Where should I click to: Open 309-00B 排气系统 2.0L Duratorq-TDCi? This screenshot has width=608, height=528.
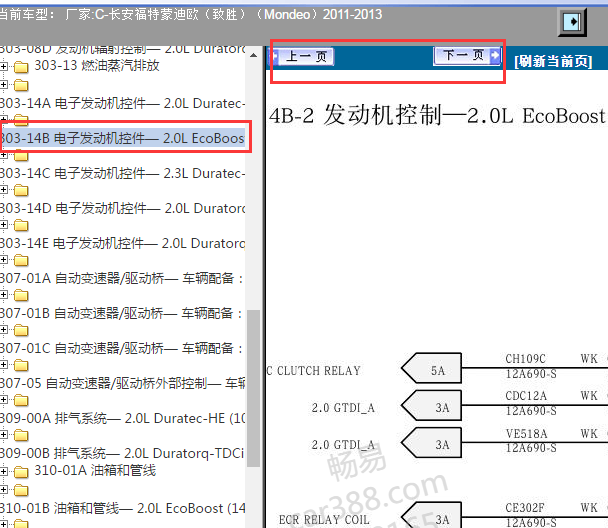[x=123, y=453]
